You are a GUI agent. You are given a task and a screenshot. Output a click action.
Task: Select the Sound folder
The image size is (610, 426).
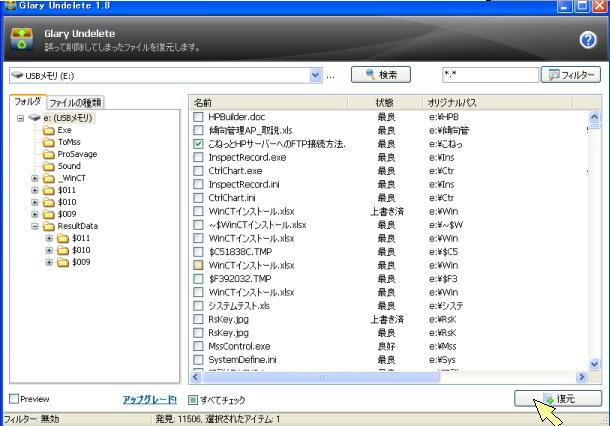(69, 166)
